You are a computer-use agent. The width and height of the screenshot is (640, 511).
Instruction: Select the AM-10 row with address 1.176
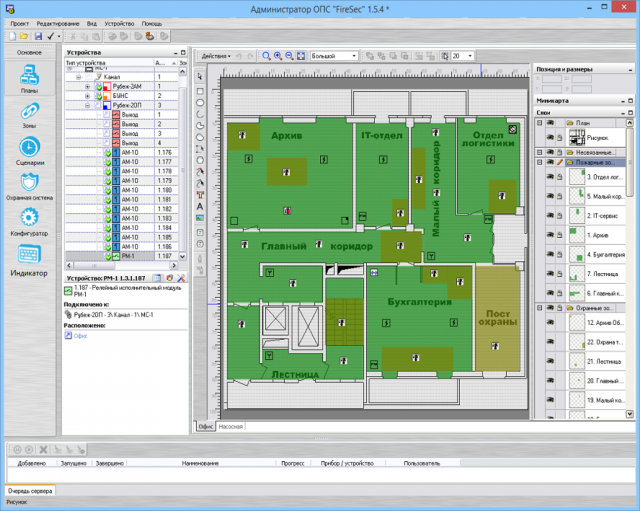tap(122, 152)
